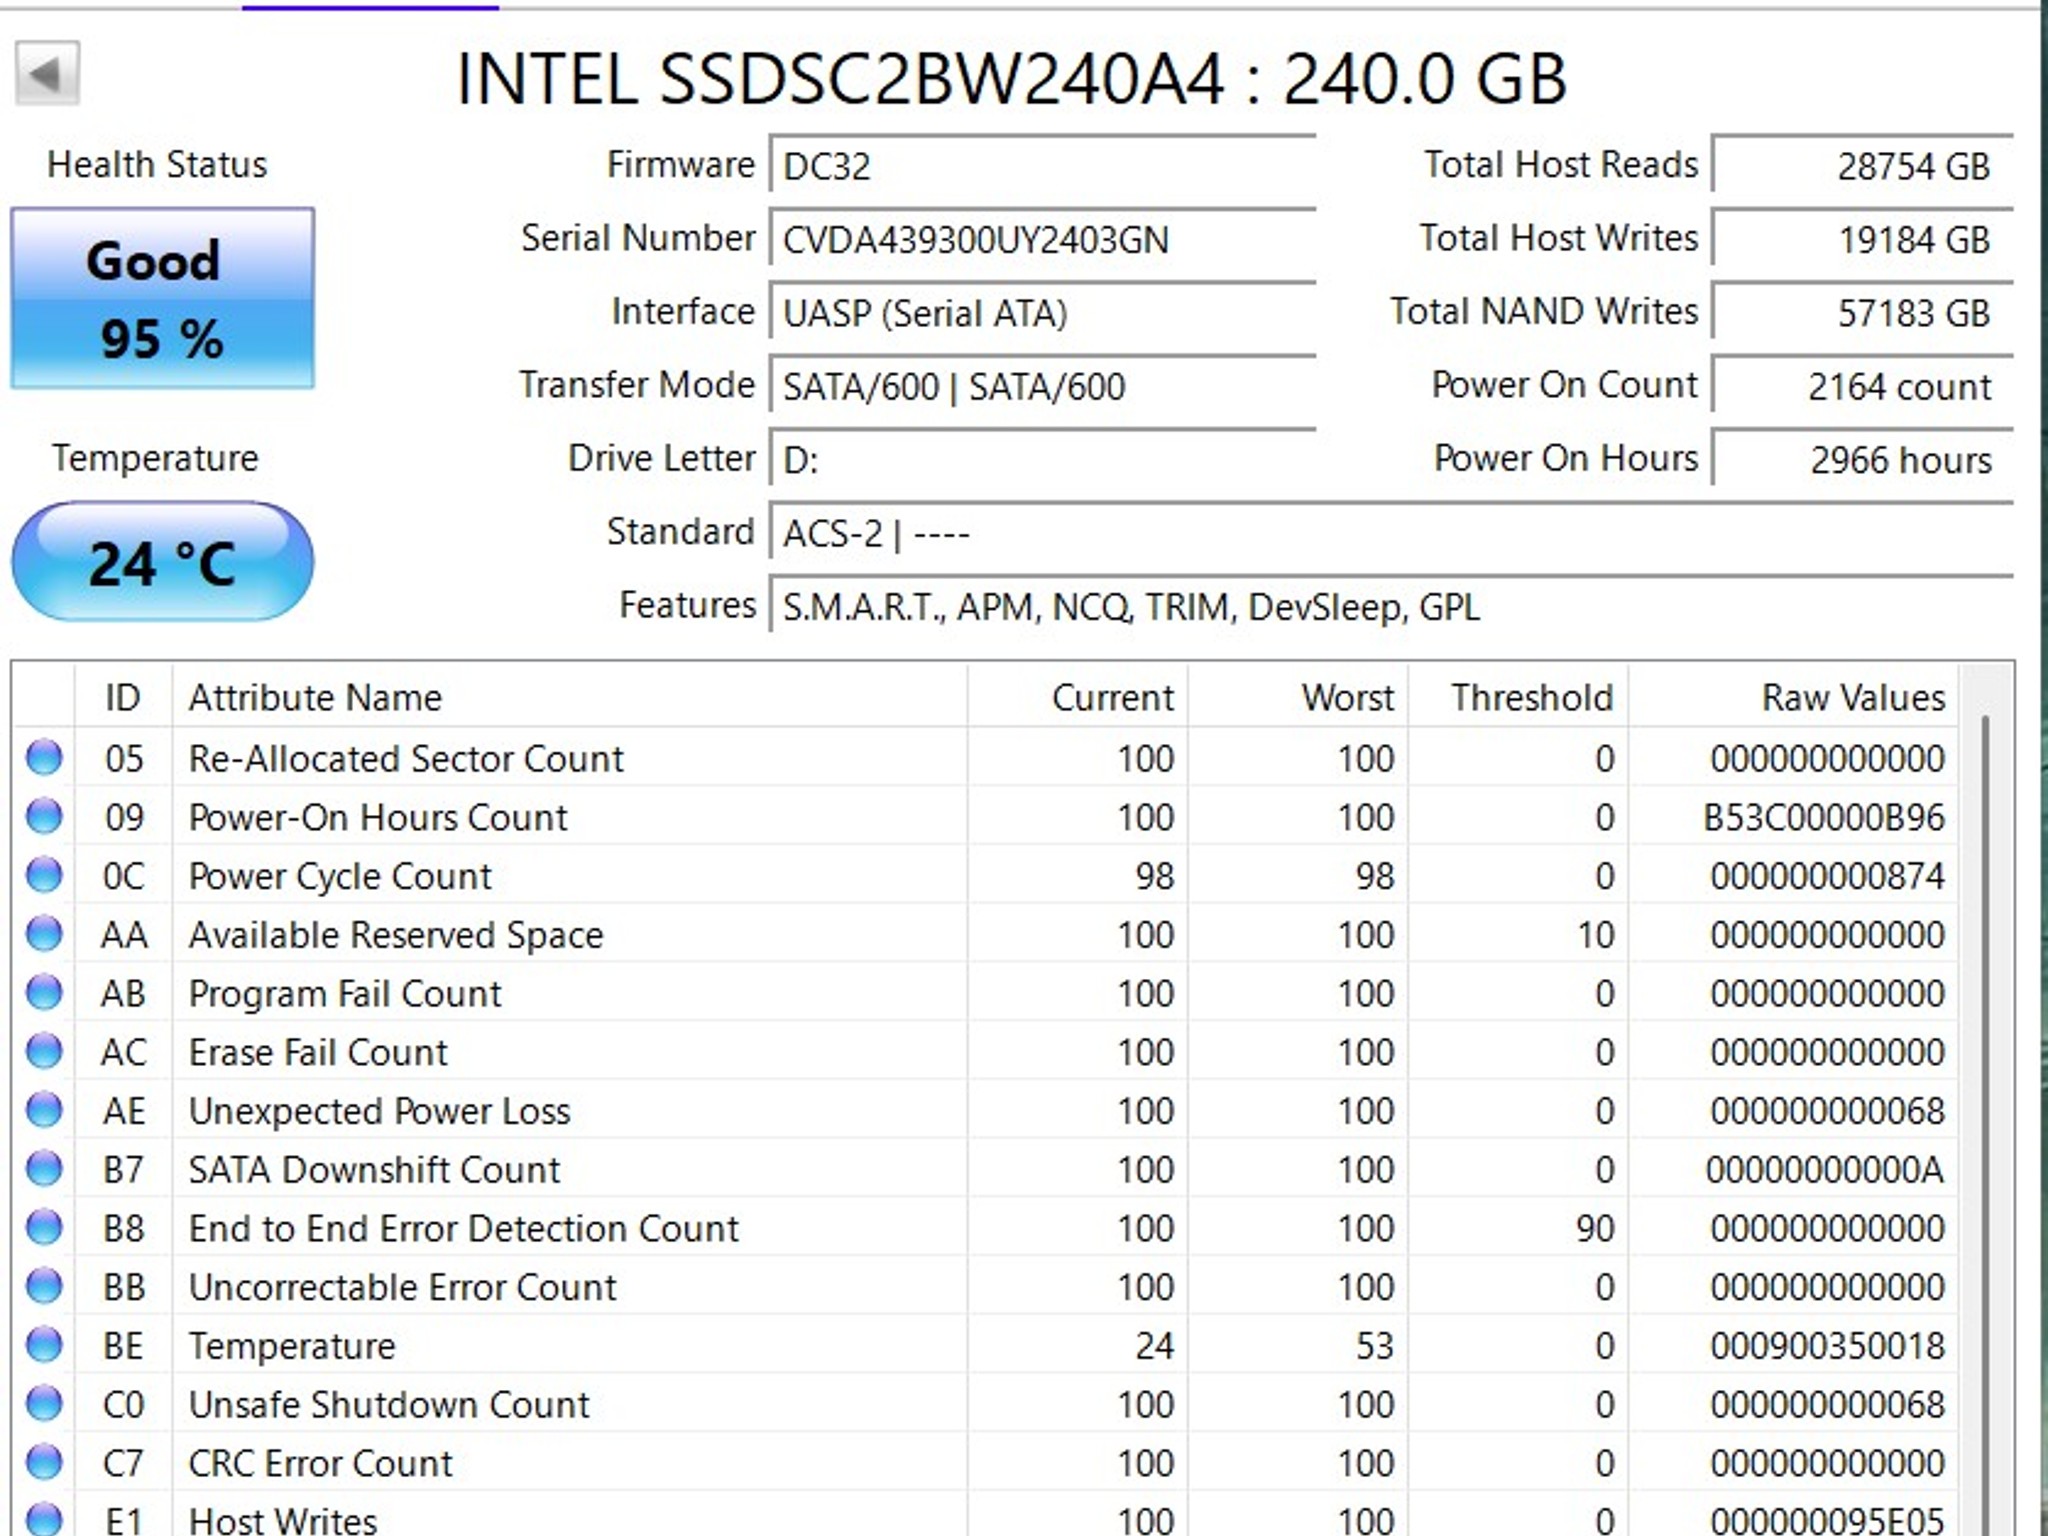
Task: Select End to End Error Detection Count name
Action: click(x=463, y=1228)
